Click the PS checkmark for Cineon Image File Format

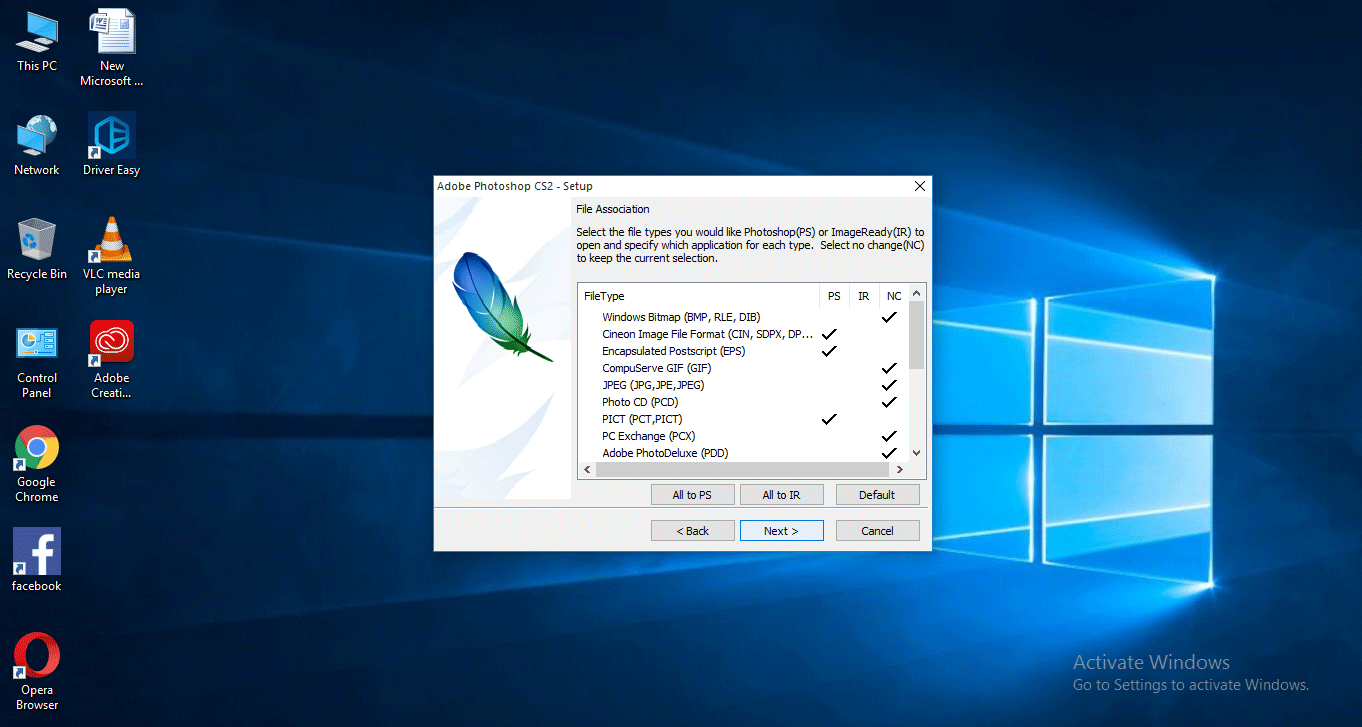pyautogui.click(x=828, y=334)
